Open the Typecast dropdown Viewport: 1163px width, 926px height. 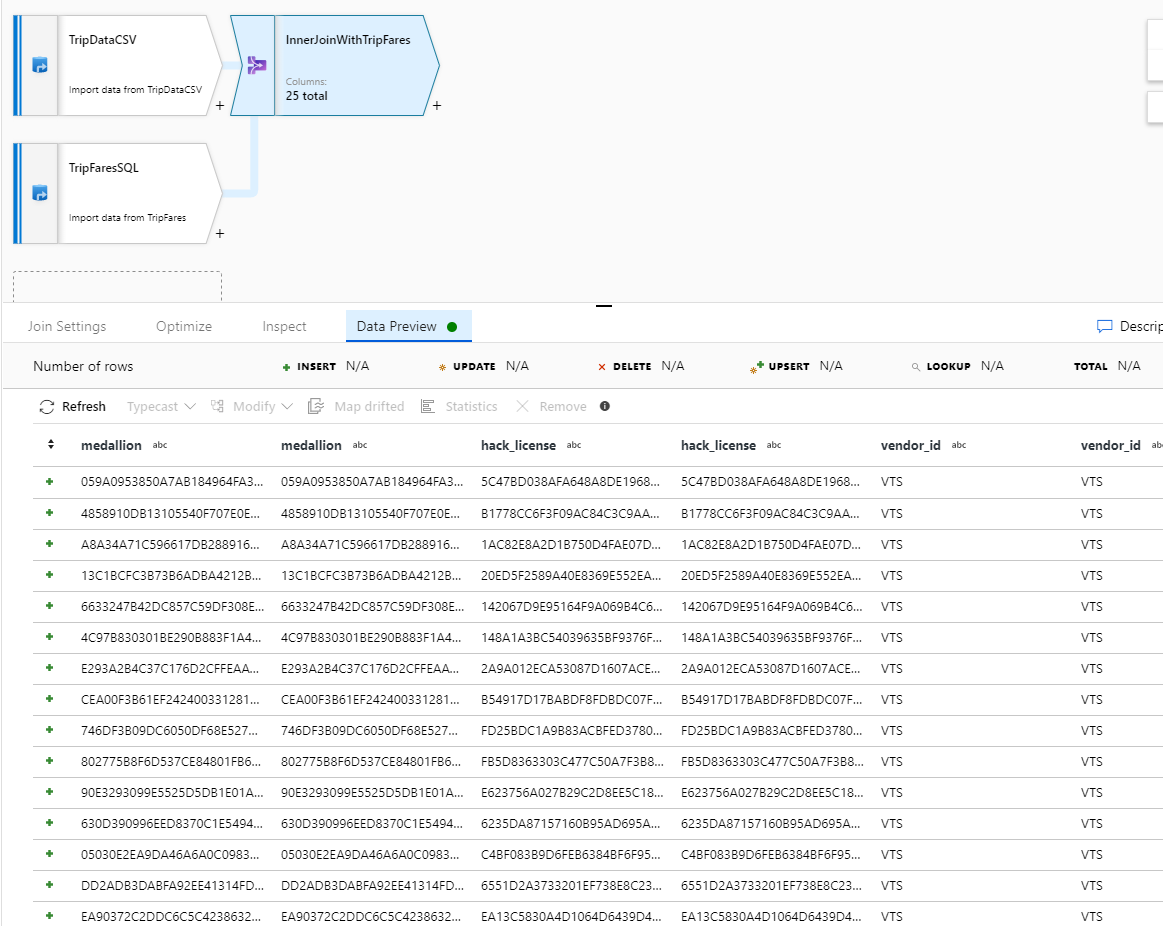pos(160,406)
